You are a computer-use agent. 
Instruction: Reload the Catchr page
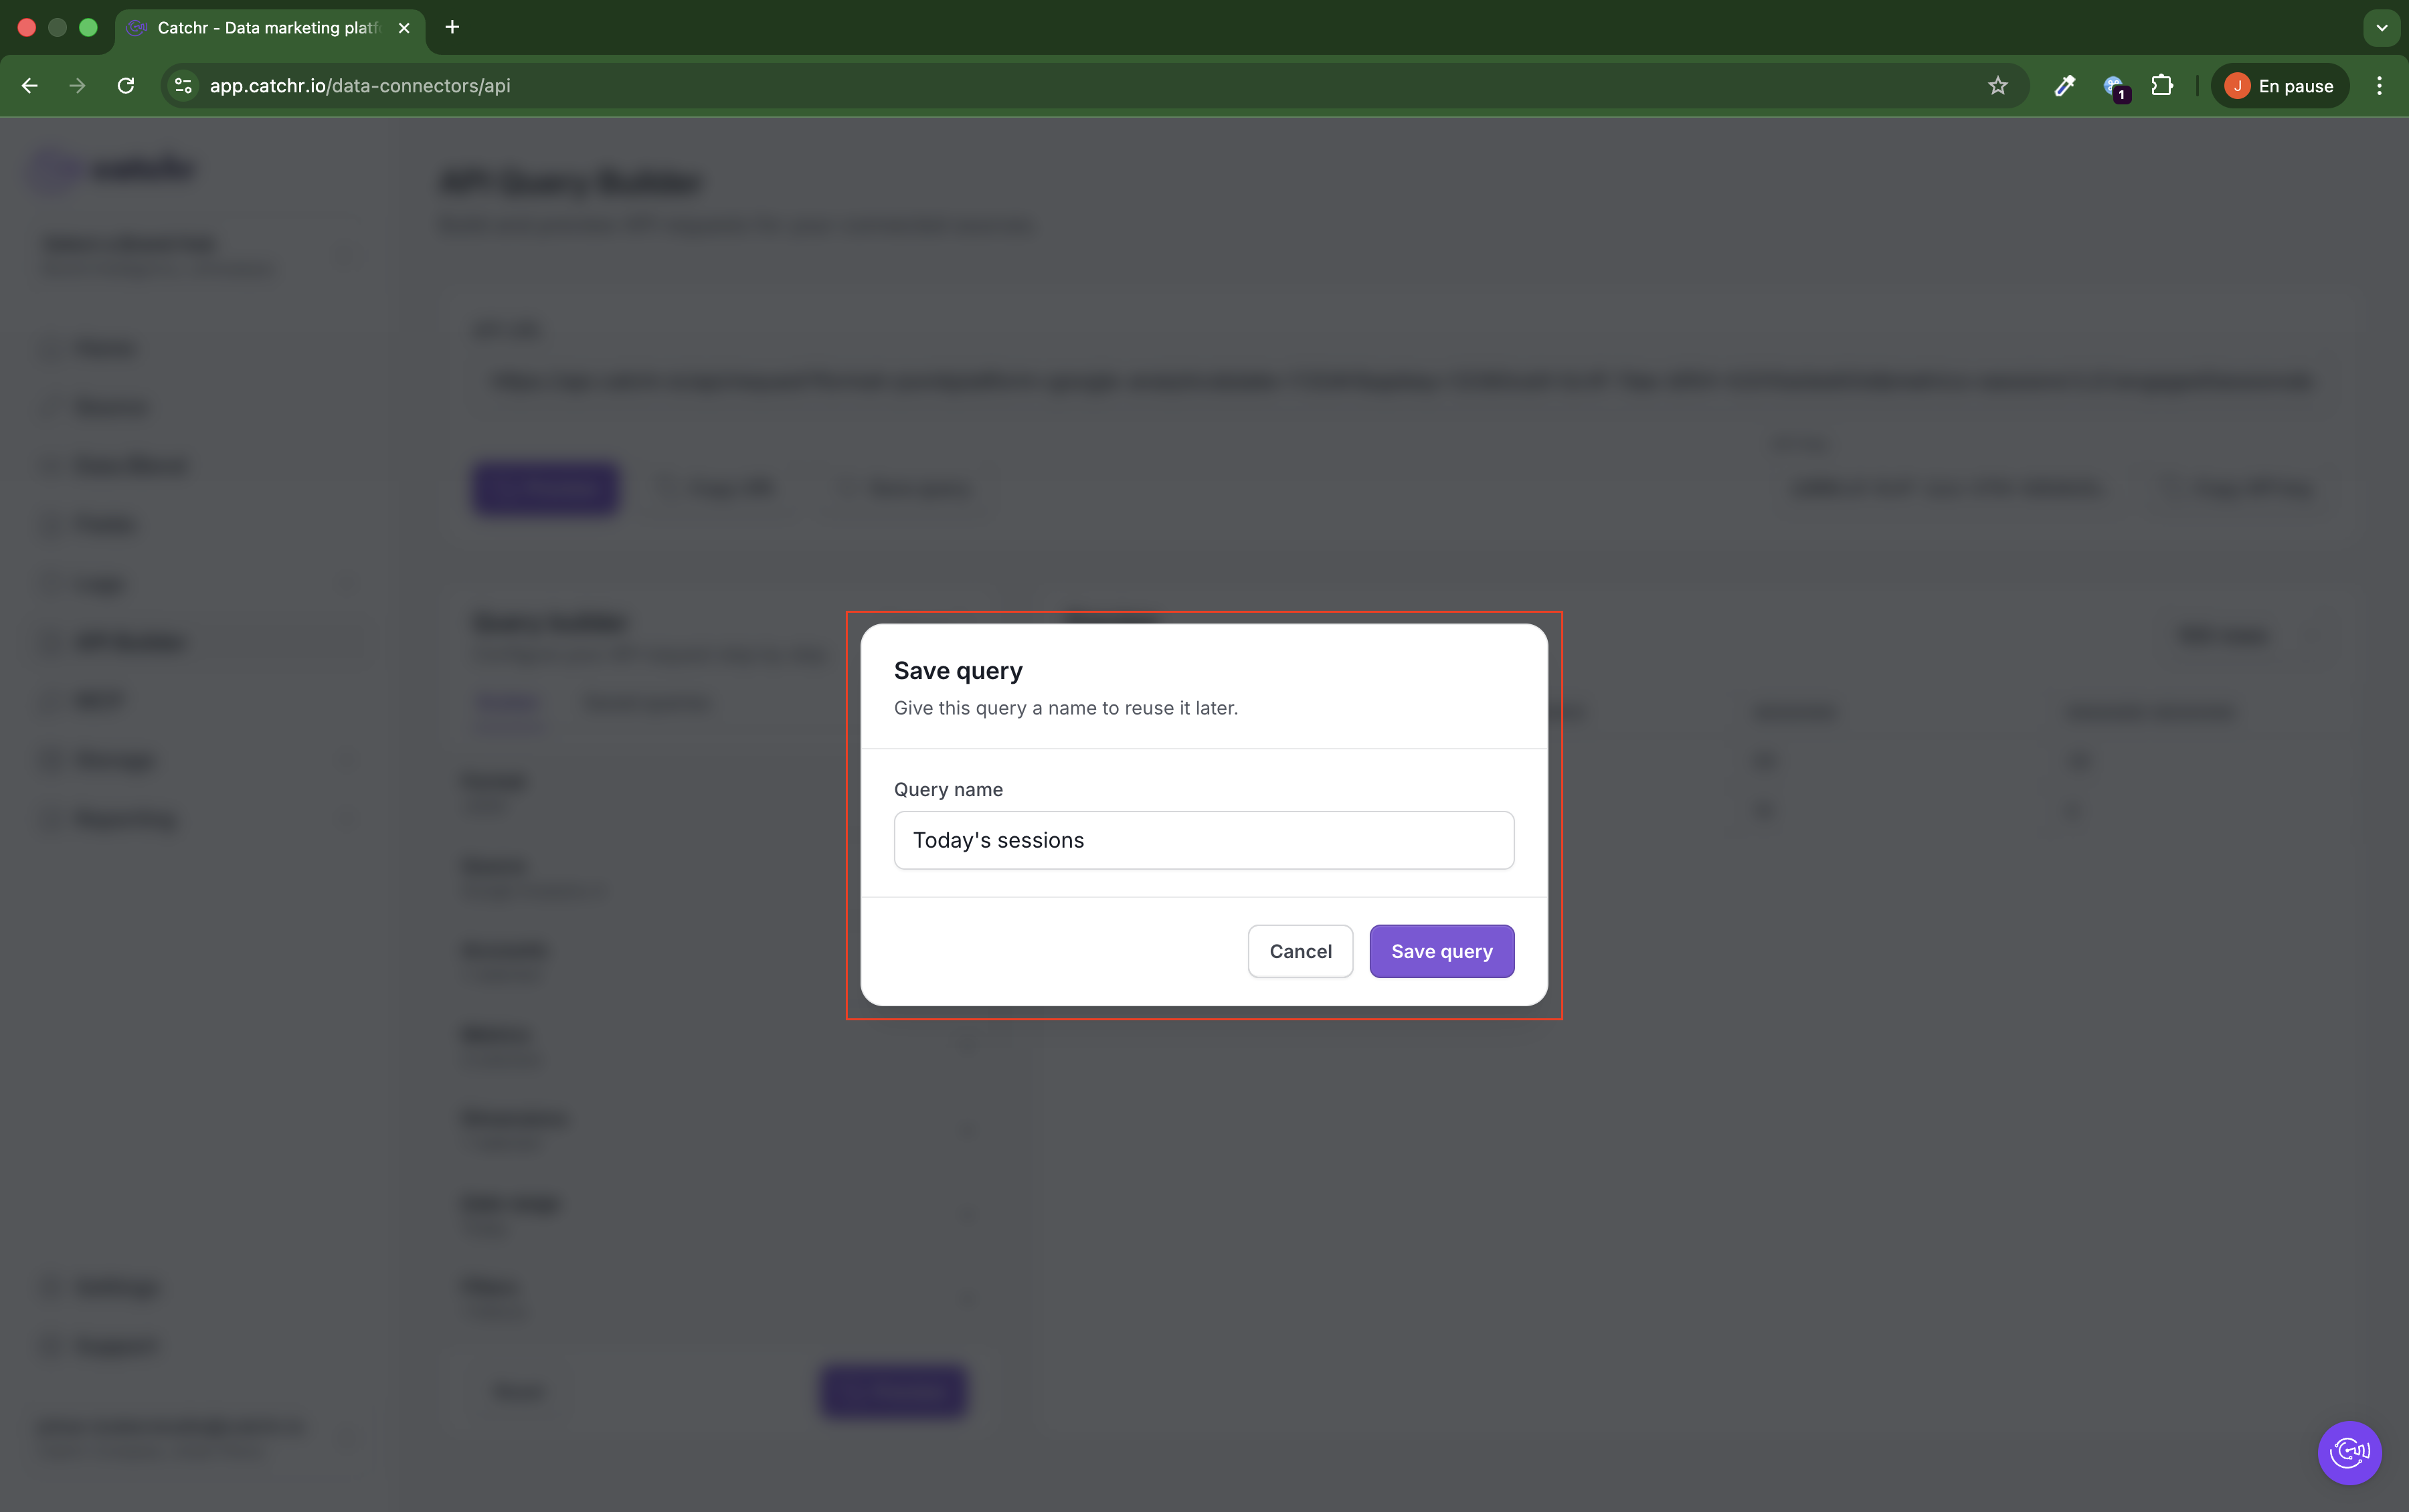point(126,86)
